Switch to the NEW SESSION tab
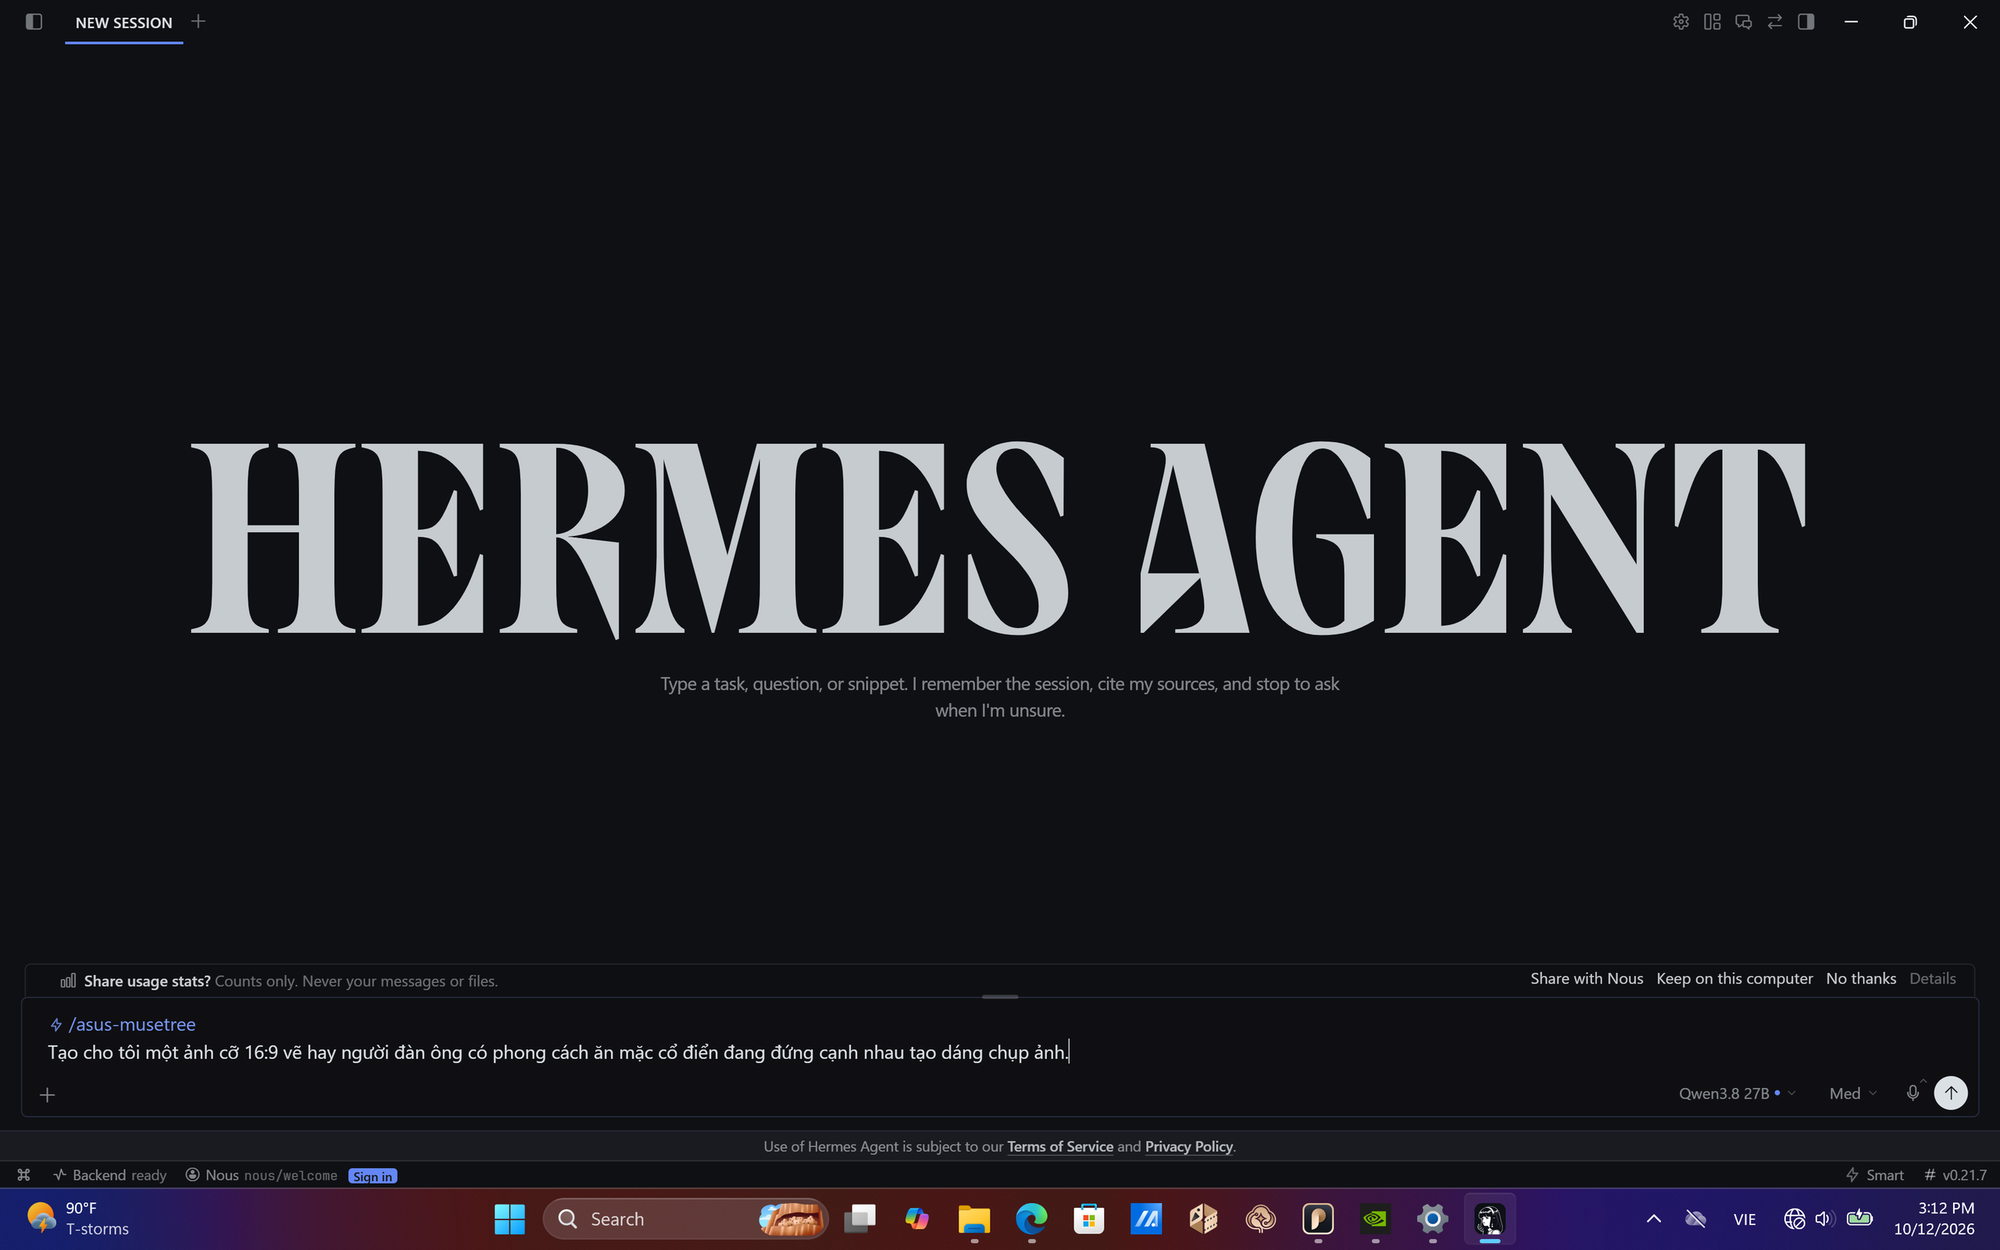Image resolution: width=2000 pixels, height=1250 pixels. (x=124, y=23)
